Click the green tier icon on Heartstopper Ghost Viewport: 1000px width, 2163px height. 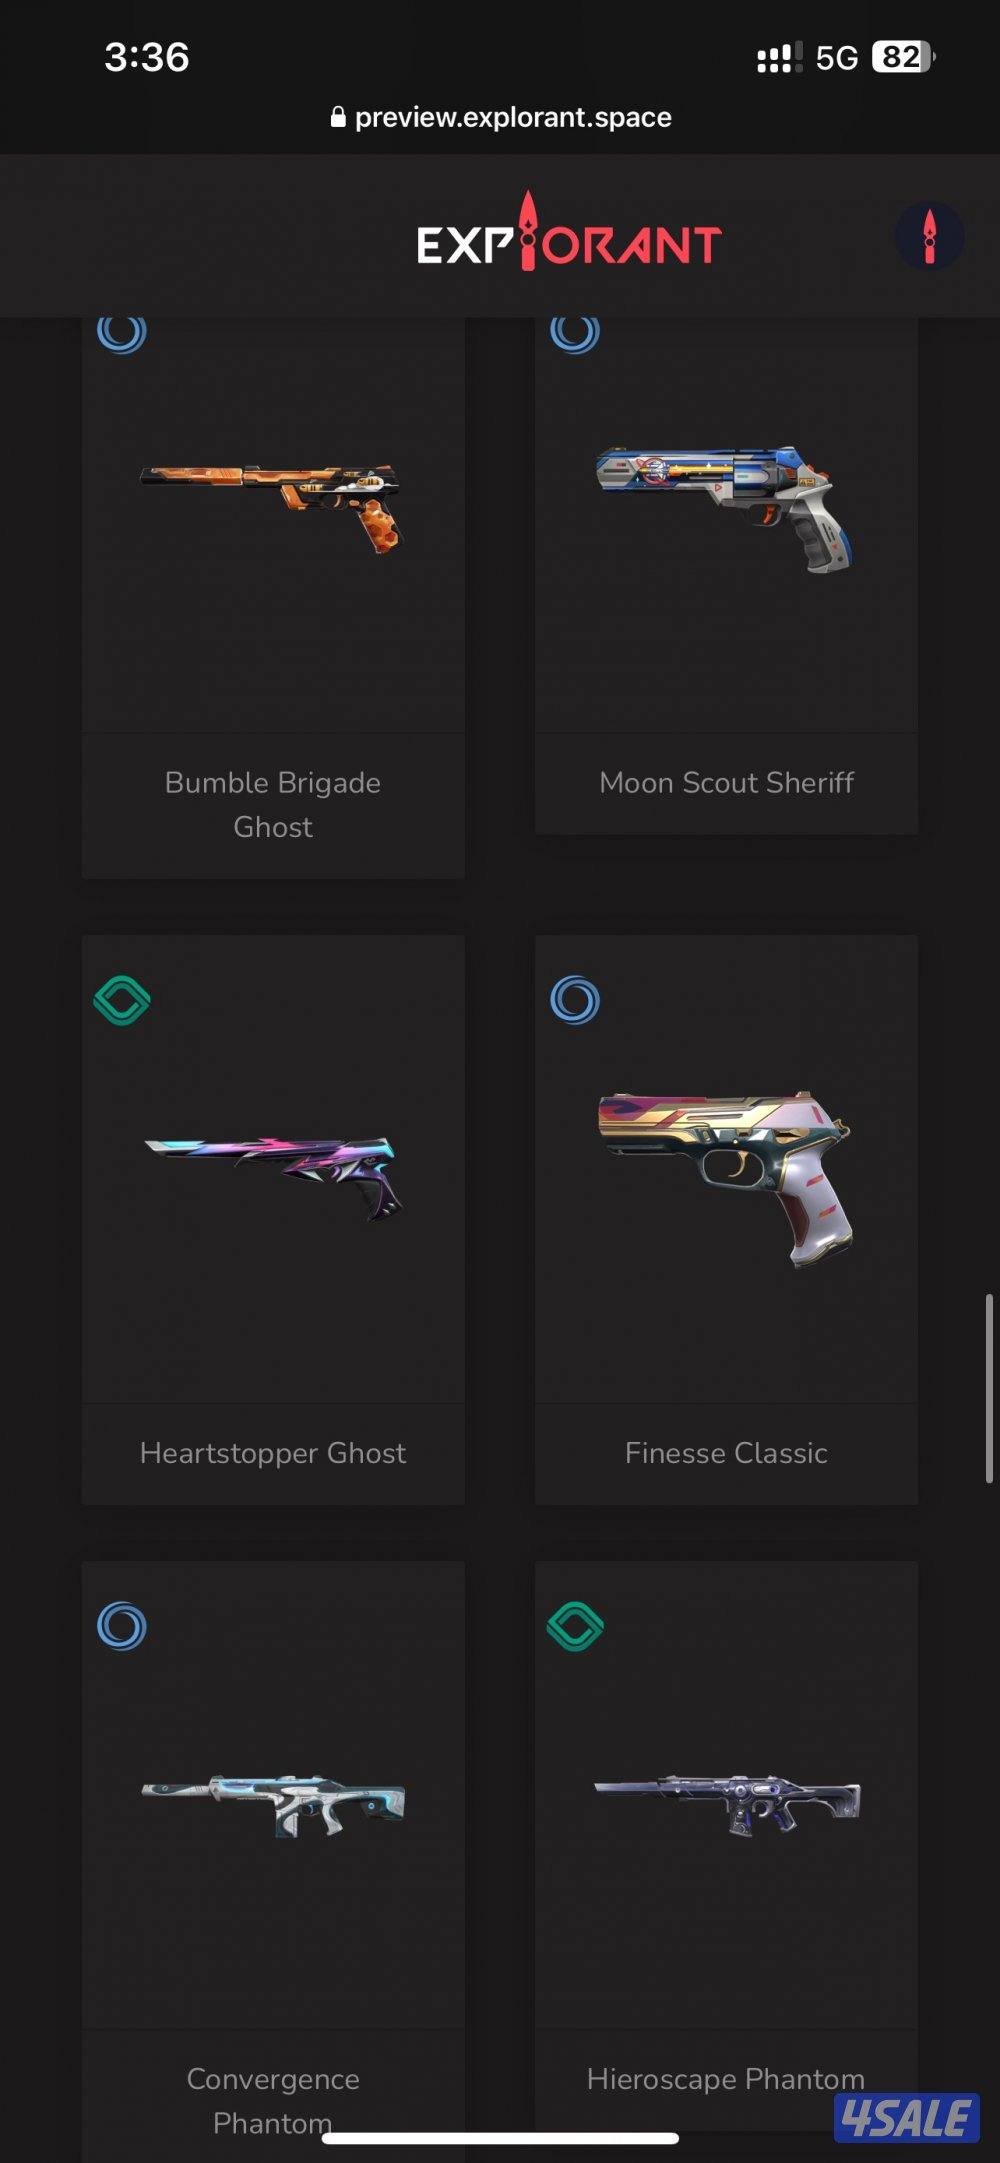point(122,1000)
